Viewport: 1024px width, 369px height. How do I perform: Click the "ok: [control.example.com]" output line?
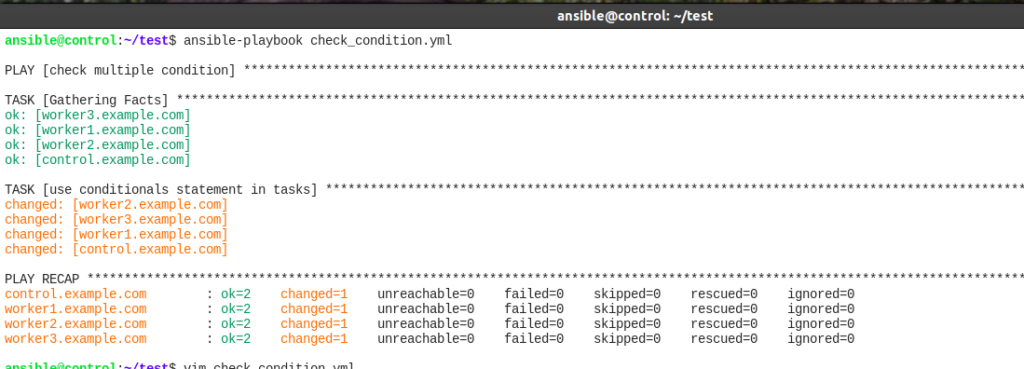97,160
